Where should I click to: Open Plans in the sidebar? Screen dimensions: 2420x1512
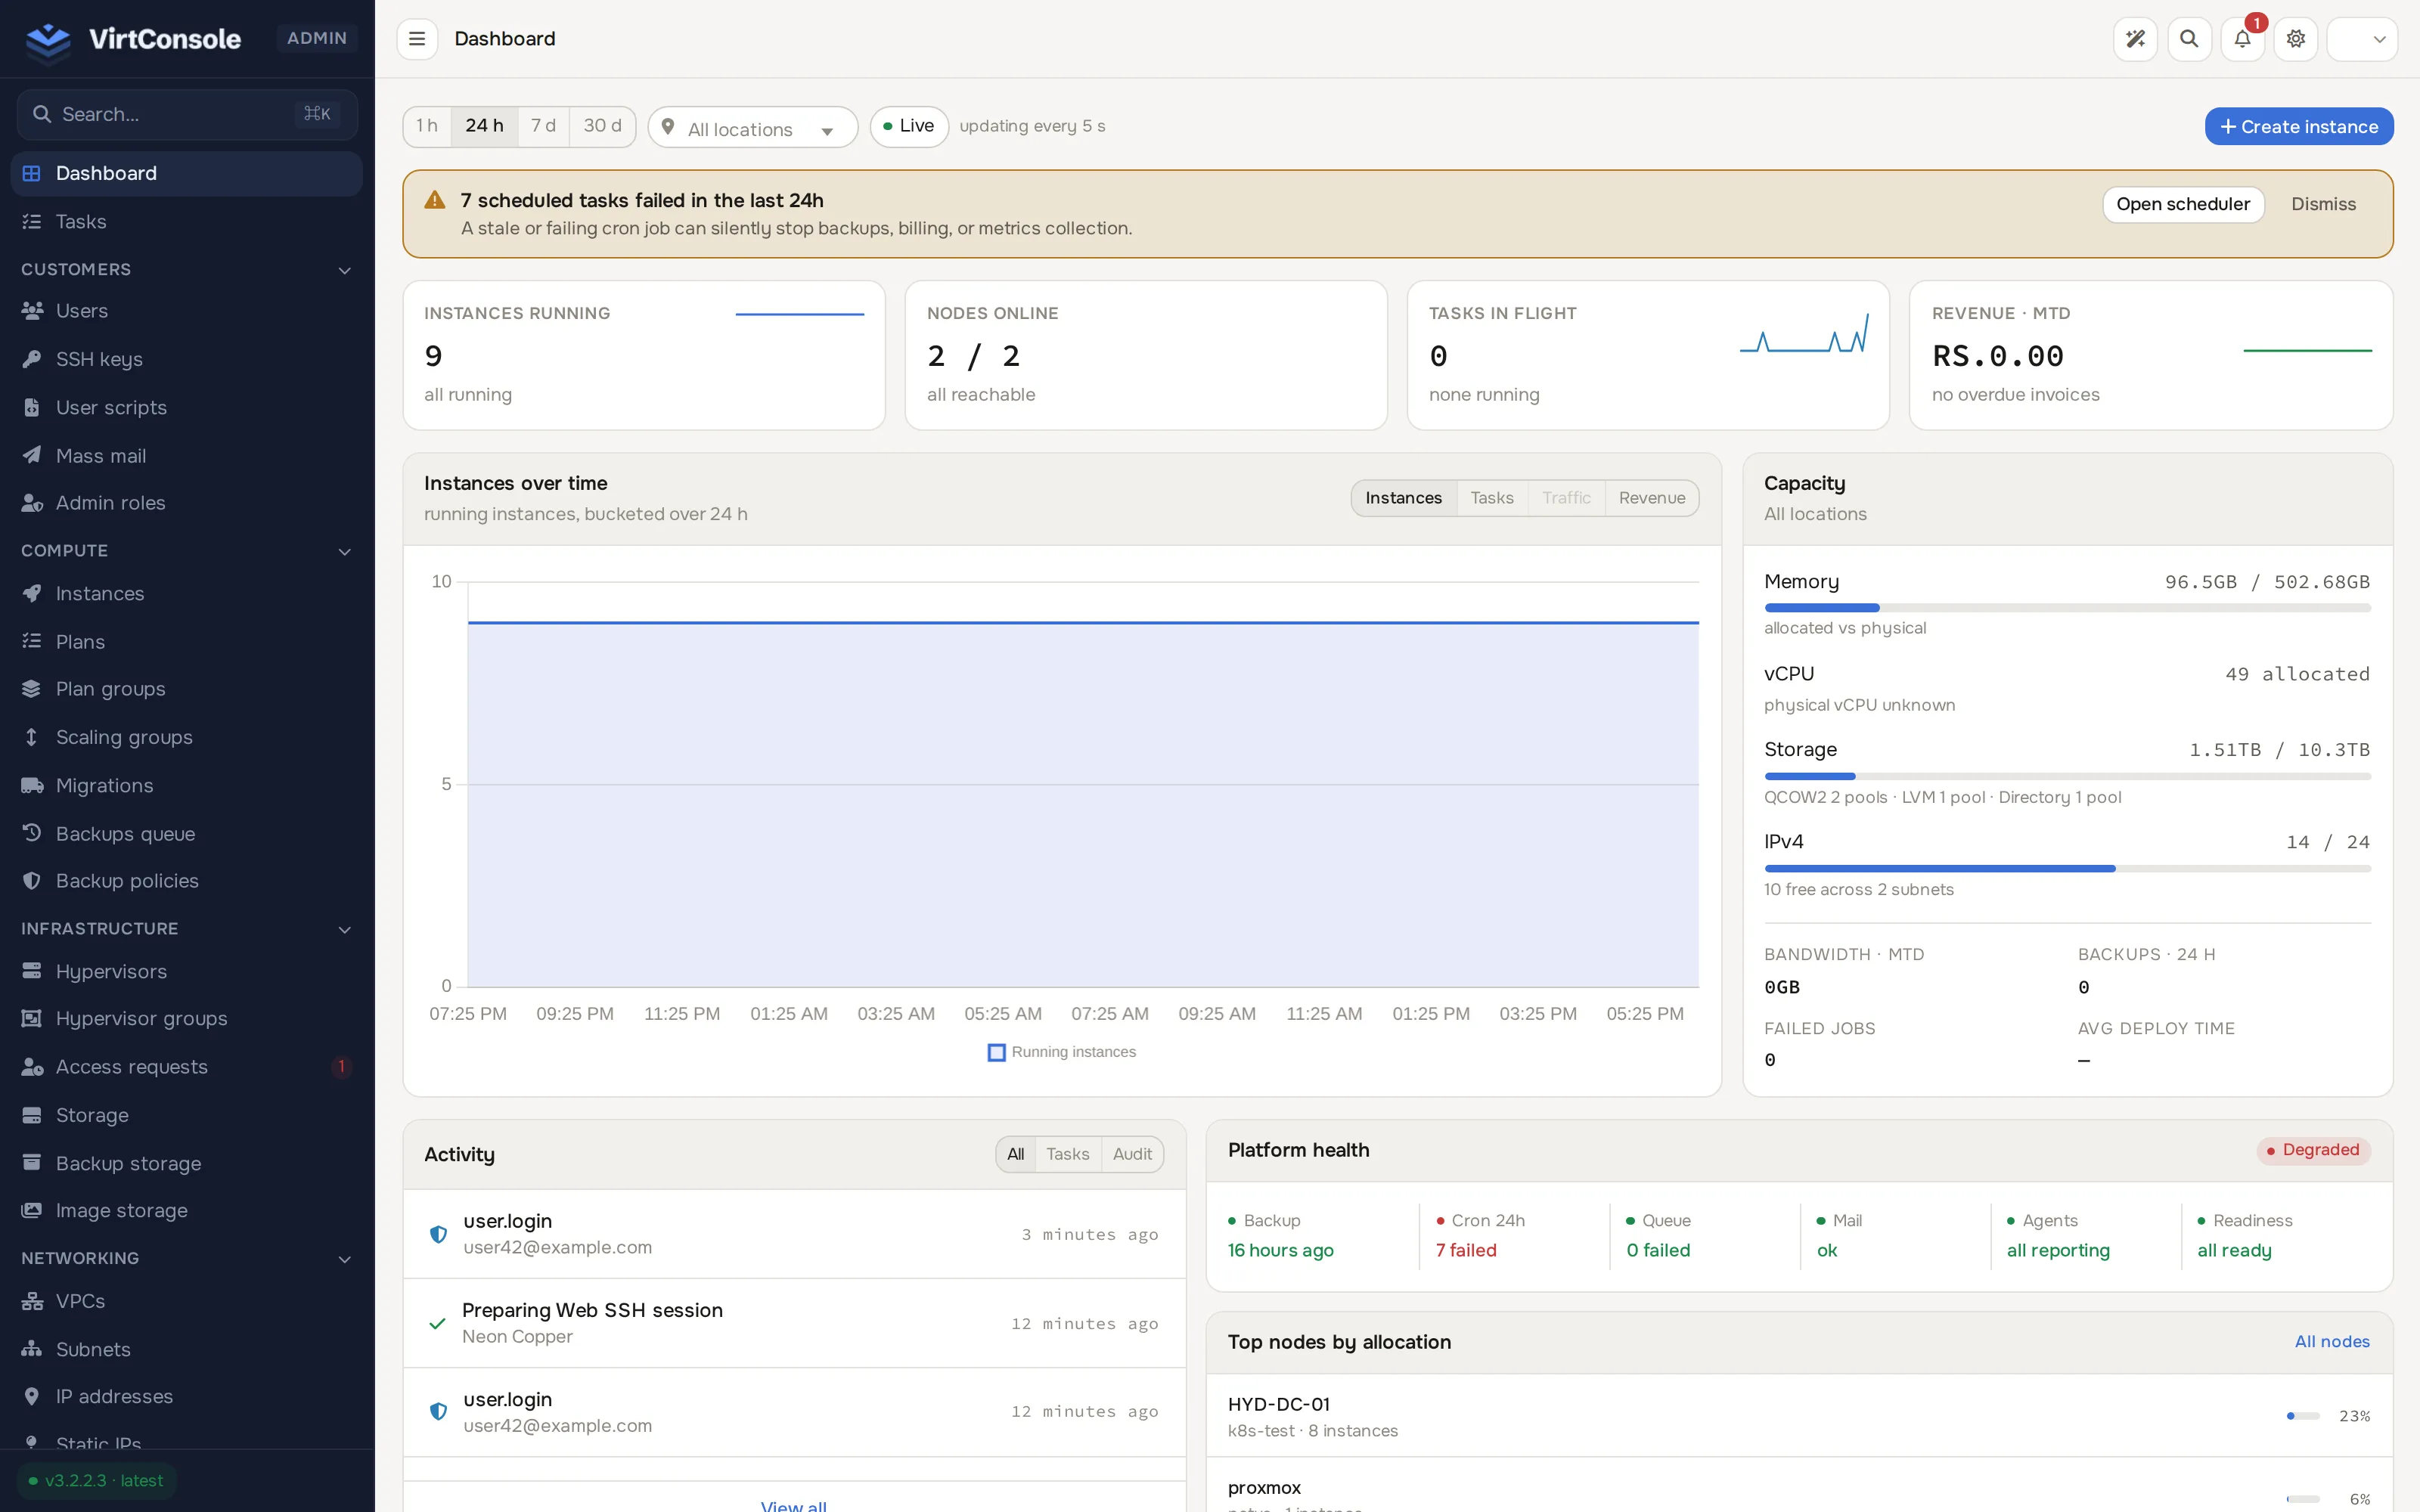point(187,642)
